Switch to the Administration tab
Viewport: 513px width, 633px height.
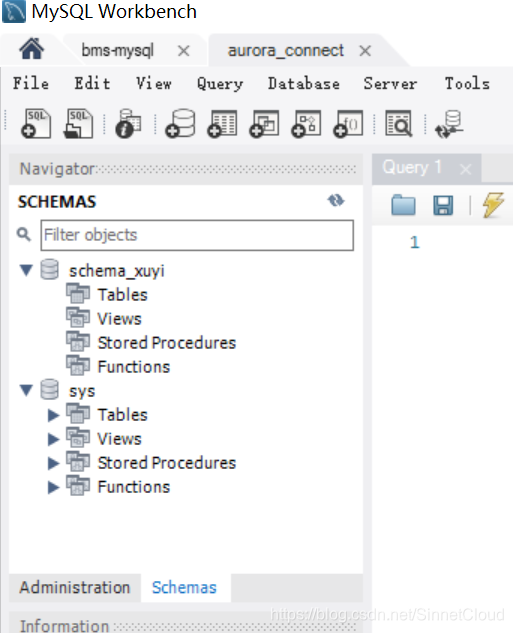(x=75, y=587)
